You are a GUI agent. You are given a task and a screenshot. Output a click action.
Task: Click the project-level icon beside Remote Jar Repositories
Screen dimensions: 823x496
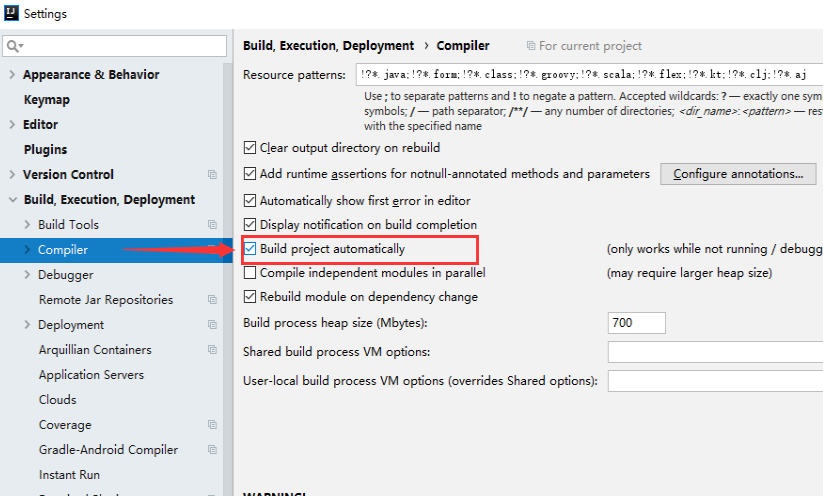tap(212, 300)
